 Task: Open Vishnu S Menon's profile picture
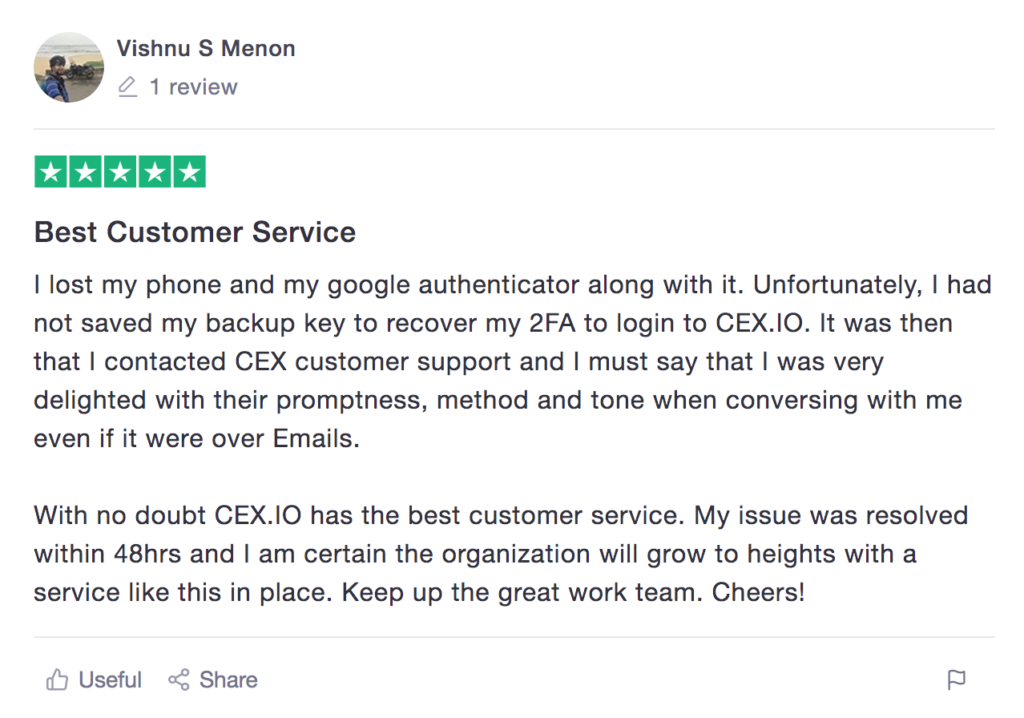coord(69,67)
